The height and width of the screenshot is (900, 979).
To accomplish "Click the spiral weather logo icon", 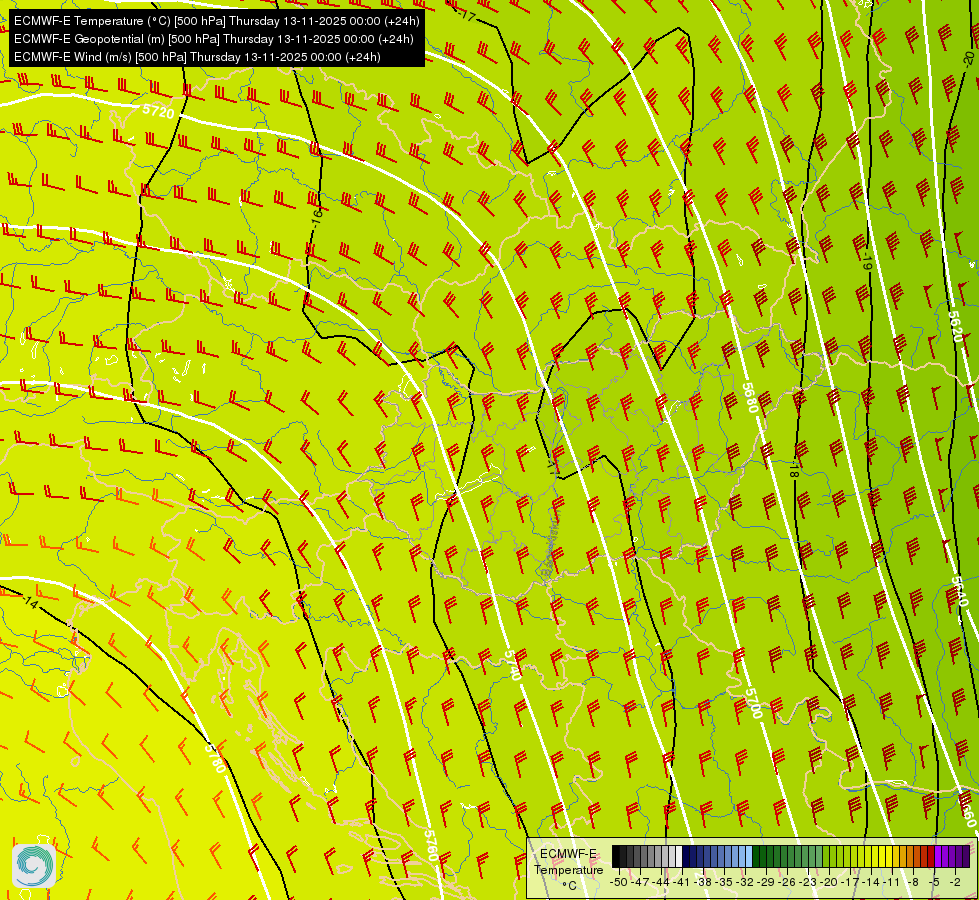I will (x=34, y=865).
